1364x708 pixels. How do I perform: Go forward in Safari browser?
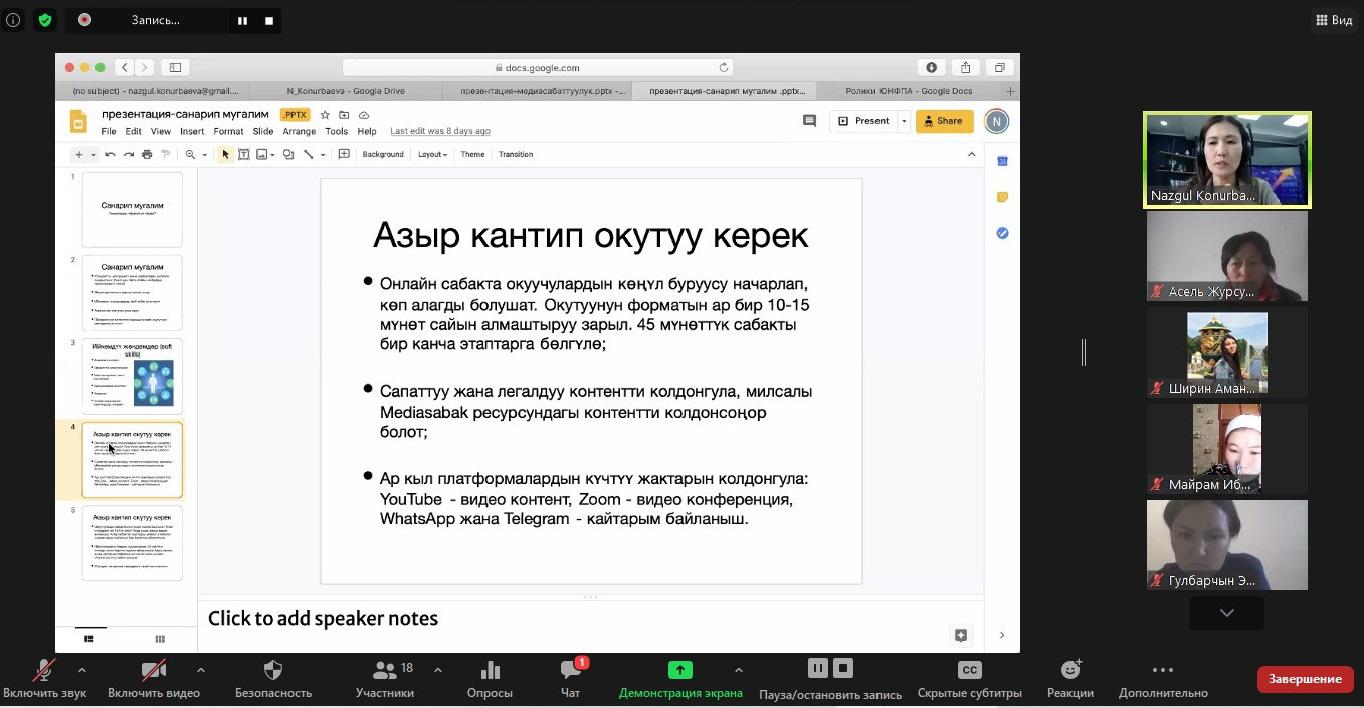[x=144, y=67]
